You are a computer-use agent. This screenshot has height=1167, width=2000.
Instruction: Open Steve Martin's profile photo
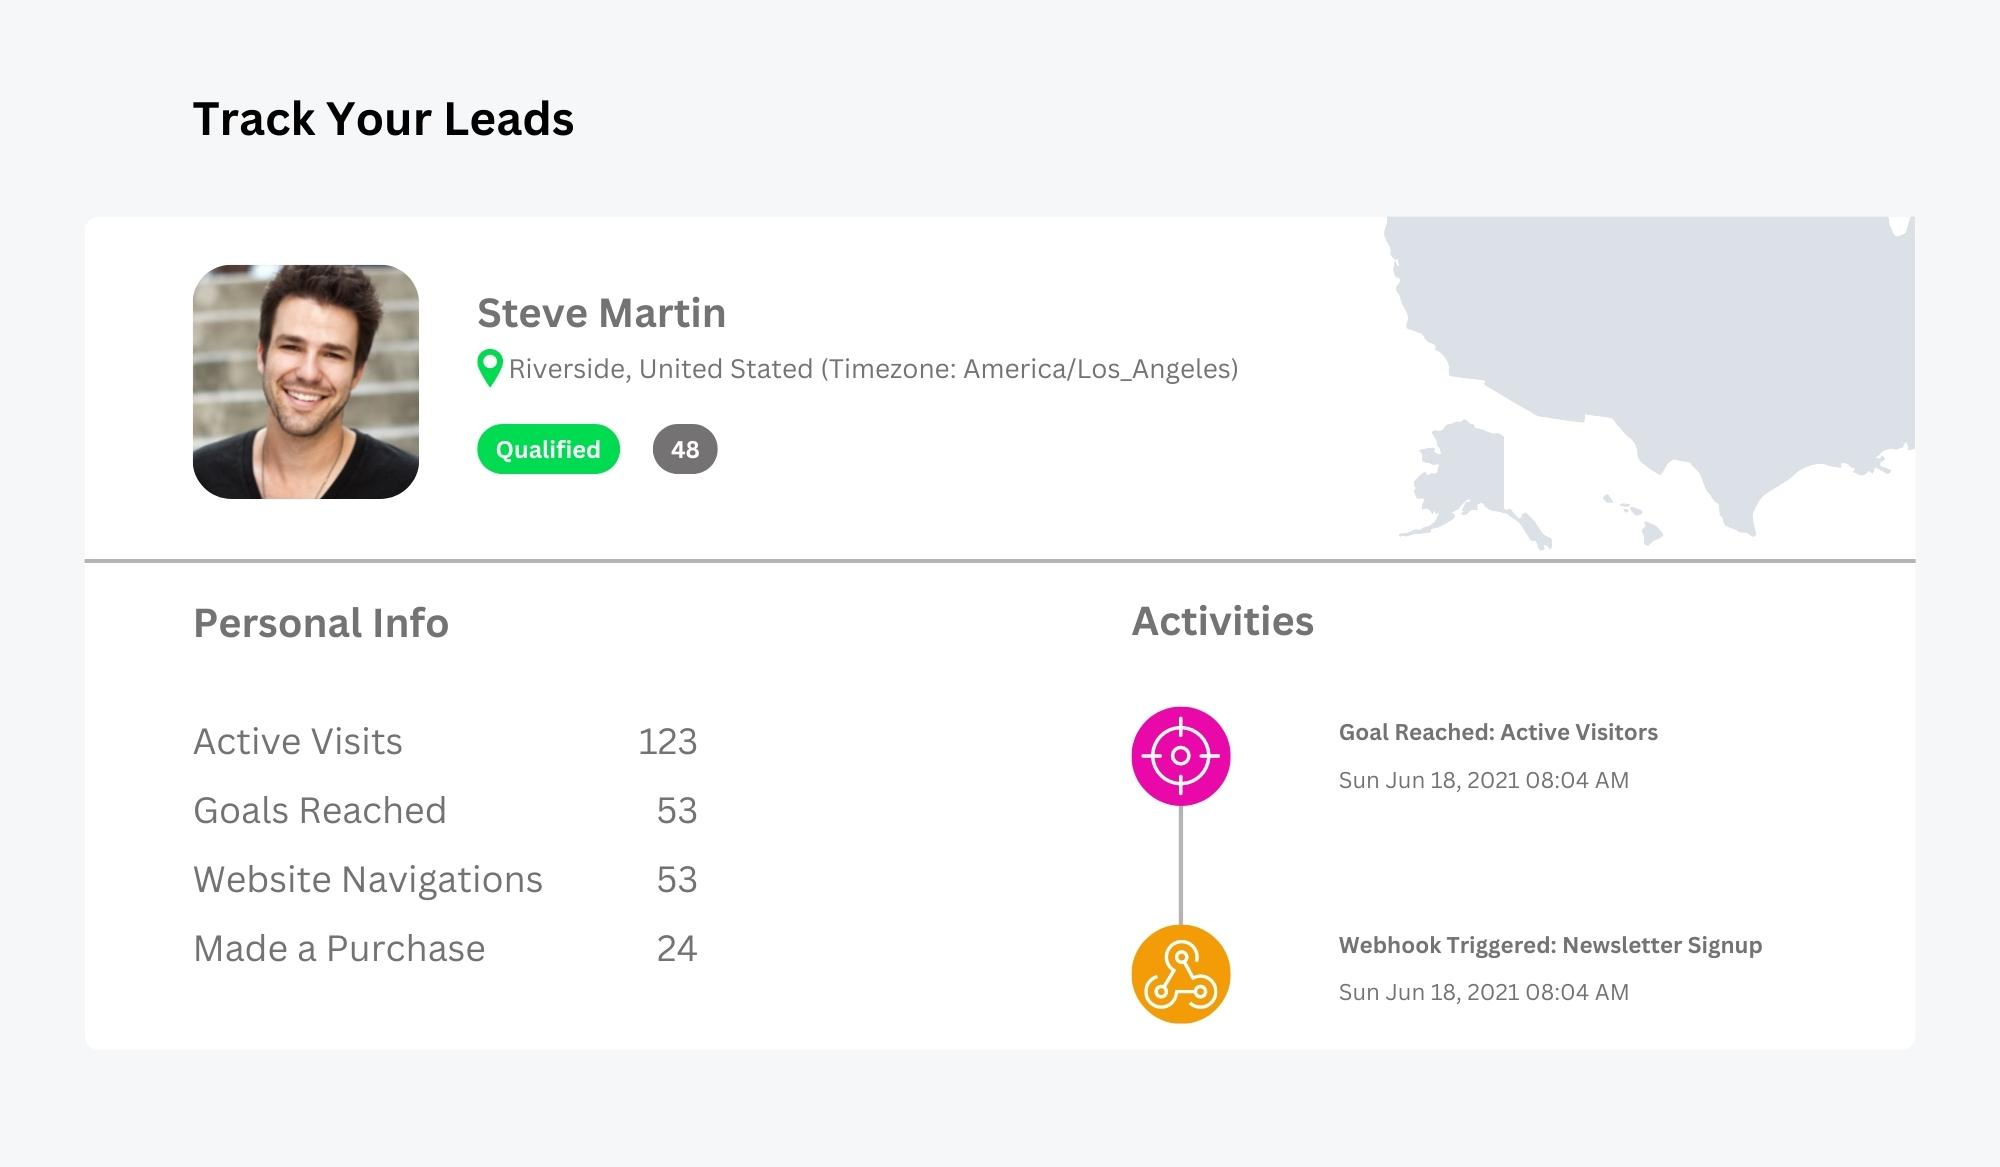pos(306,381)
